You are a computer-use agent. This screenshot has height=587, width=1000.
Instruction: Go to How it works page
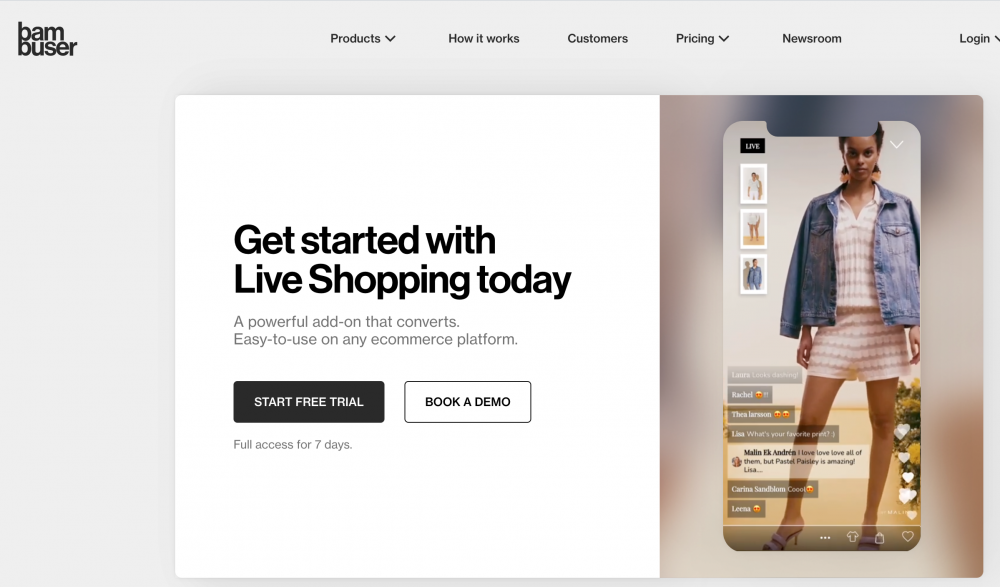pos(483,39)
